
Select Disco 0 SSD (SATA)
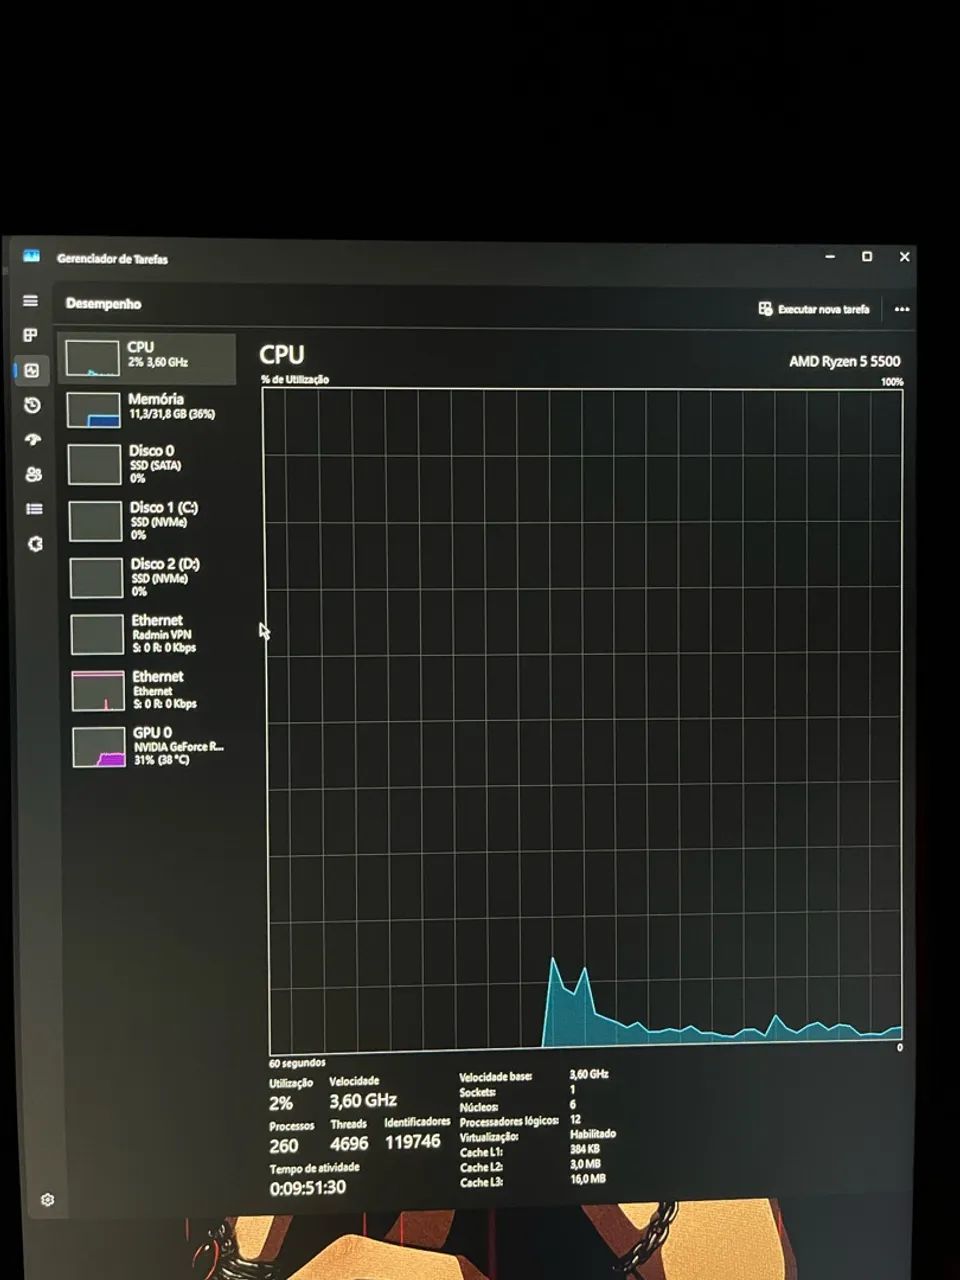(149, 464)
